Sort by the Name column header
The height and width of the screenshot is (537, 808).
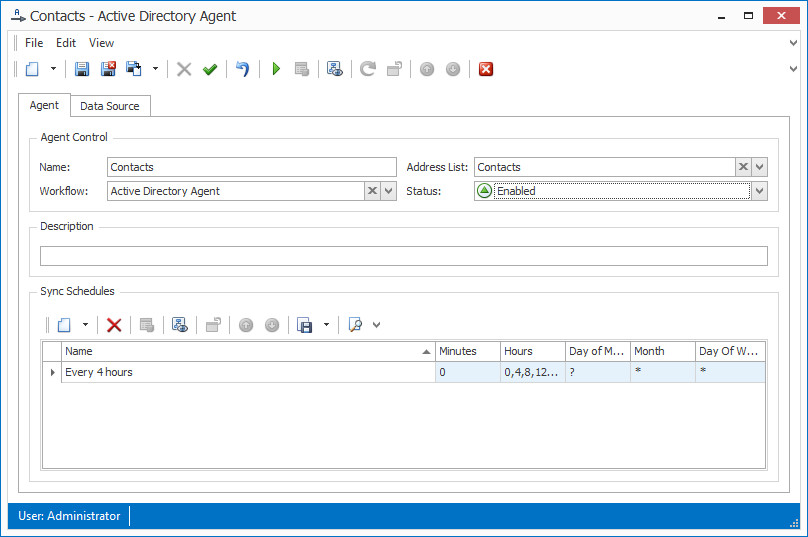248,351
